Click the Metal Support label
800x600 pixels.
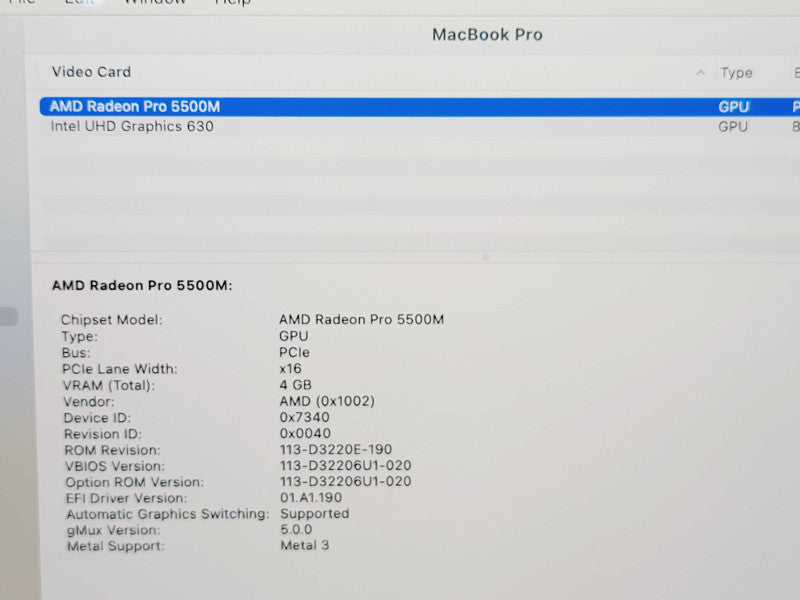pyautogui.click(x=116, y=546)
